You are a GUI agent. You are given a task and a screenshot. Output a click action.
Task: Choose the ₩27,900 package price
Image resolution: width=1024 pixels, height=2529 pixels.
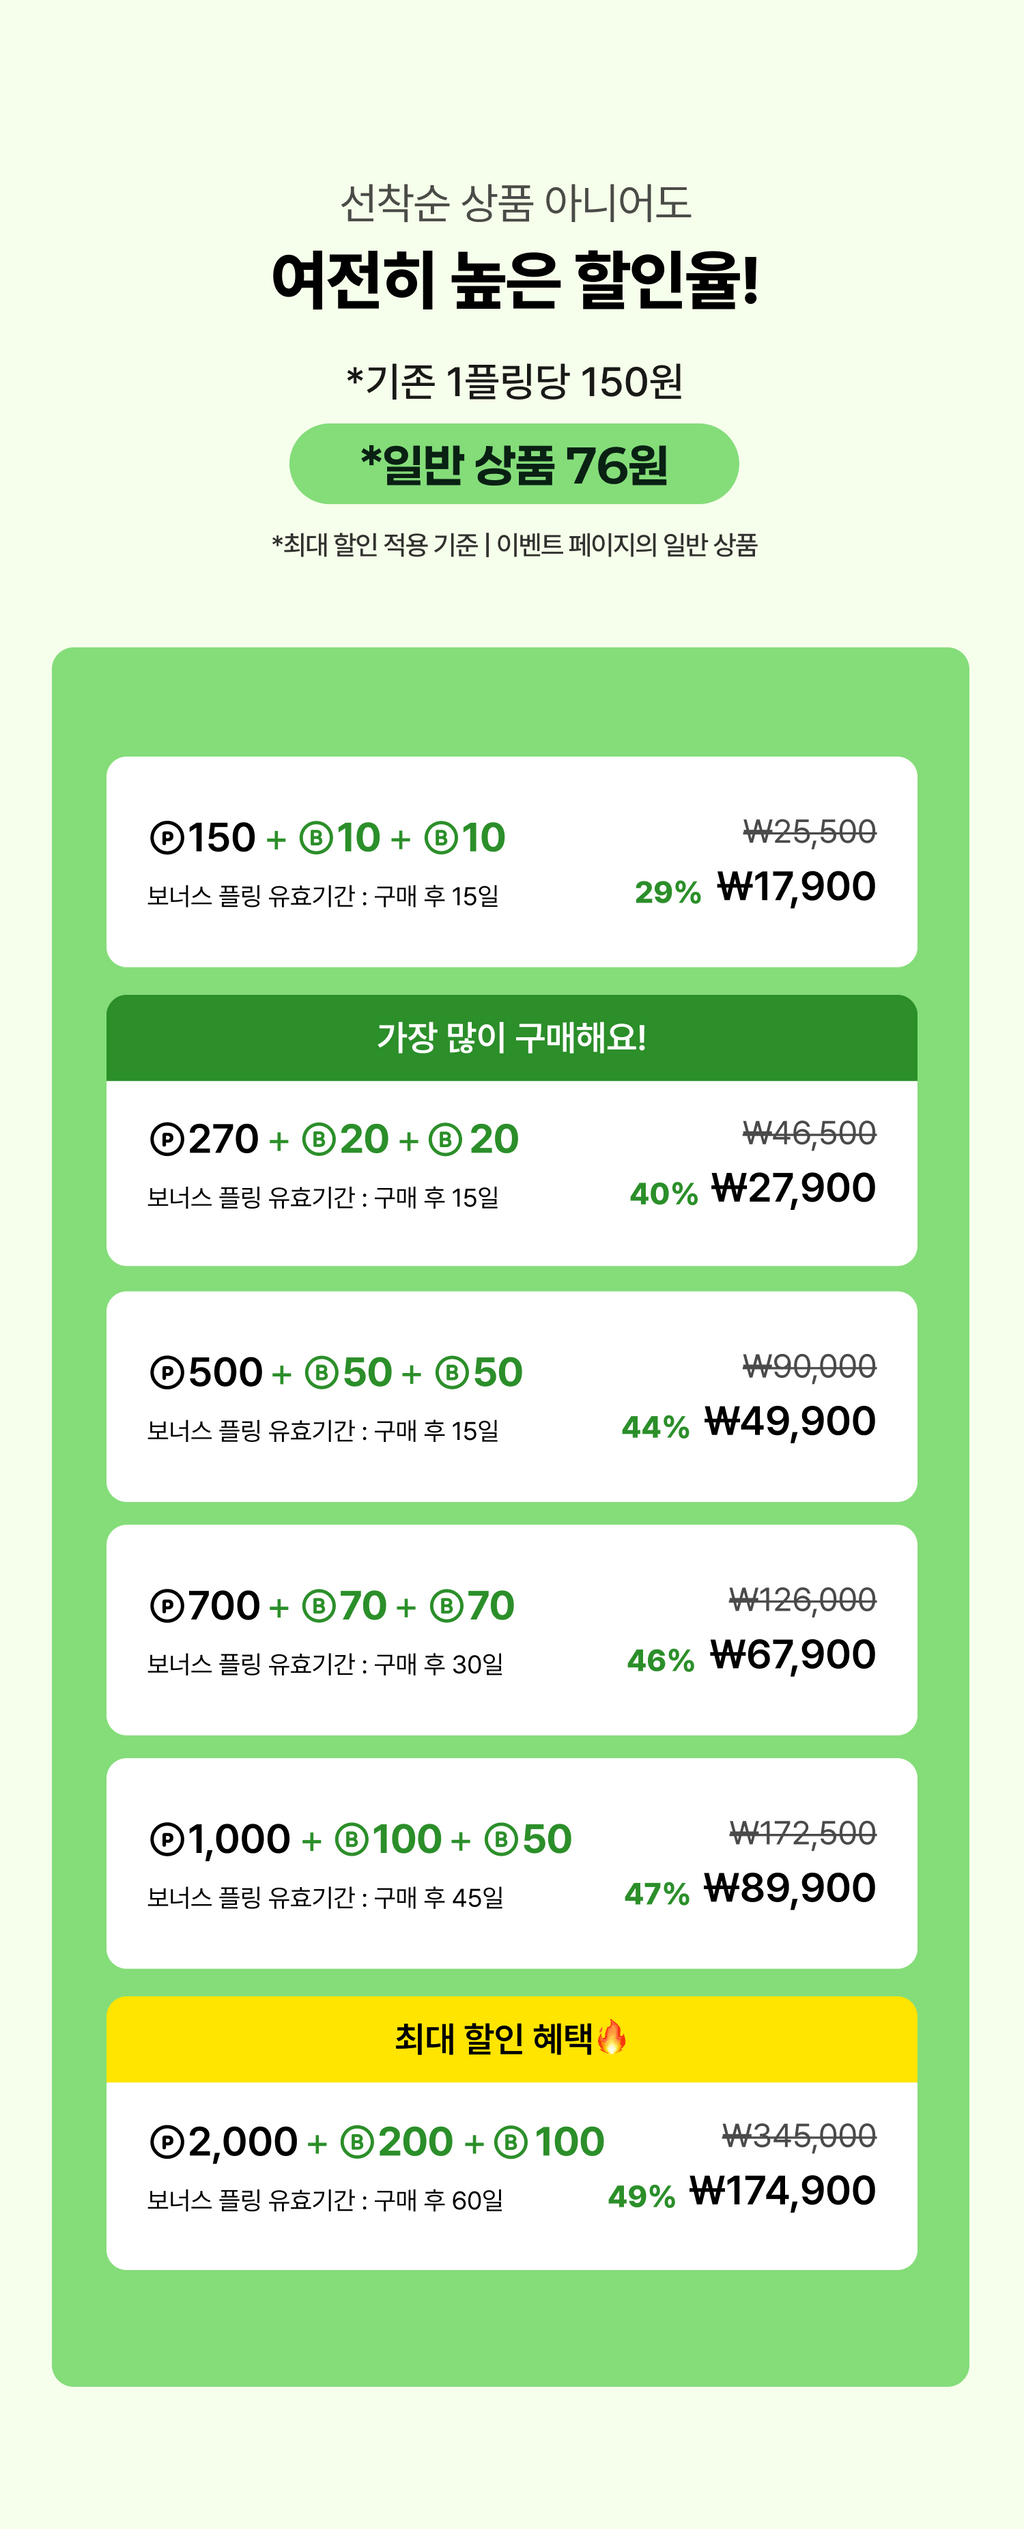793,1188
